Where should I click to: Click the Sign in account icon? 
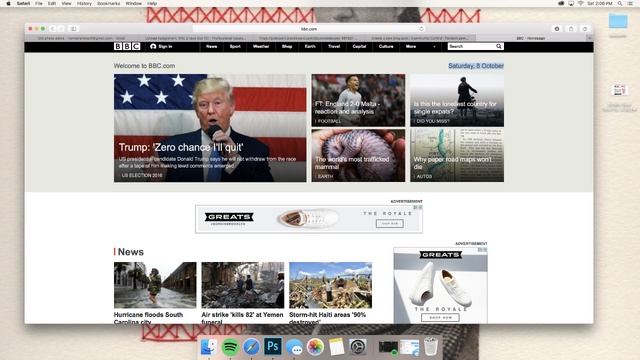153,47
